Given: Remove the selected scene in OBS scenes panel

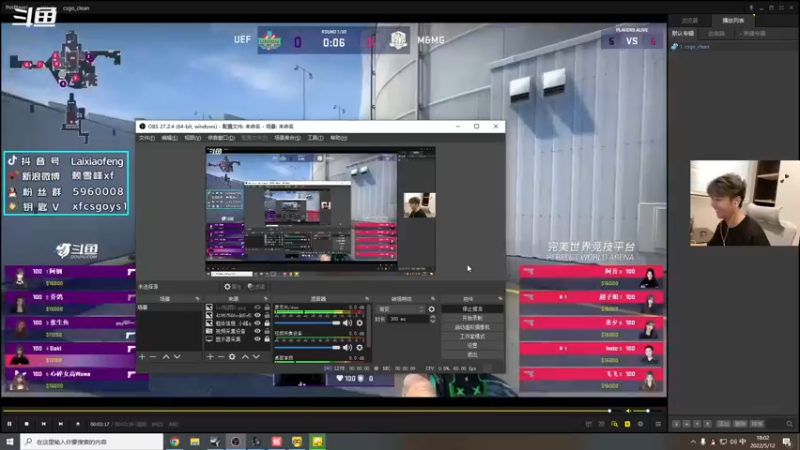Looking at the screenshot, I should coord(153,357).
